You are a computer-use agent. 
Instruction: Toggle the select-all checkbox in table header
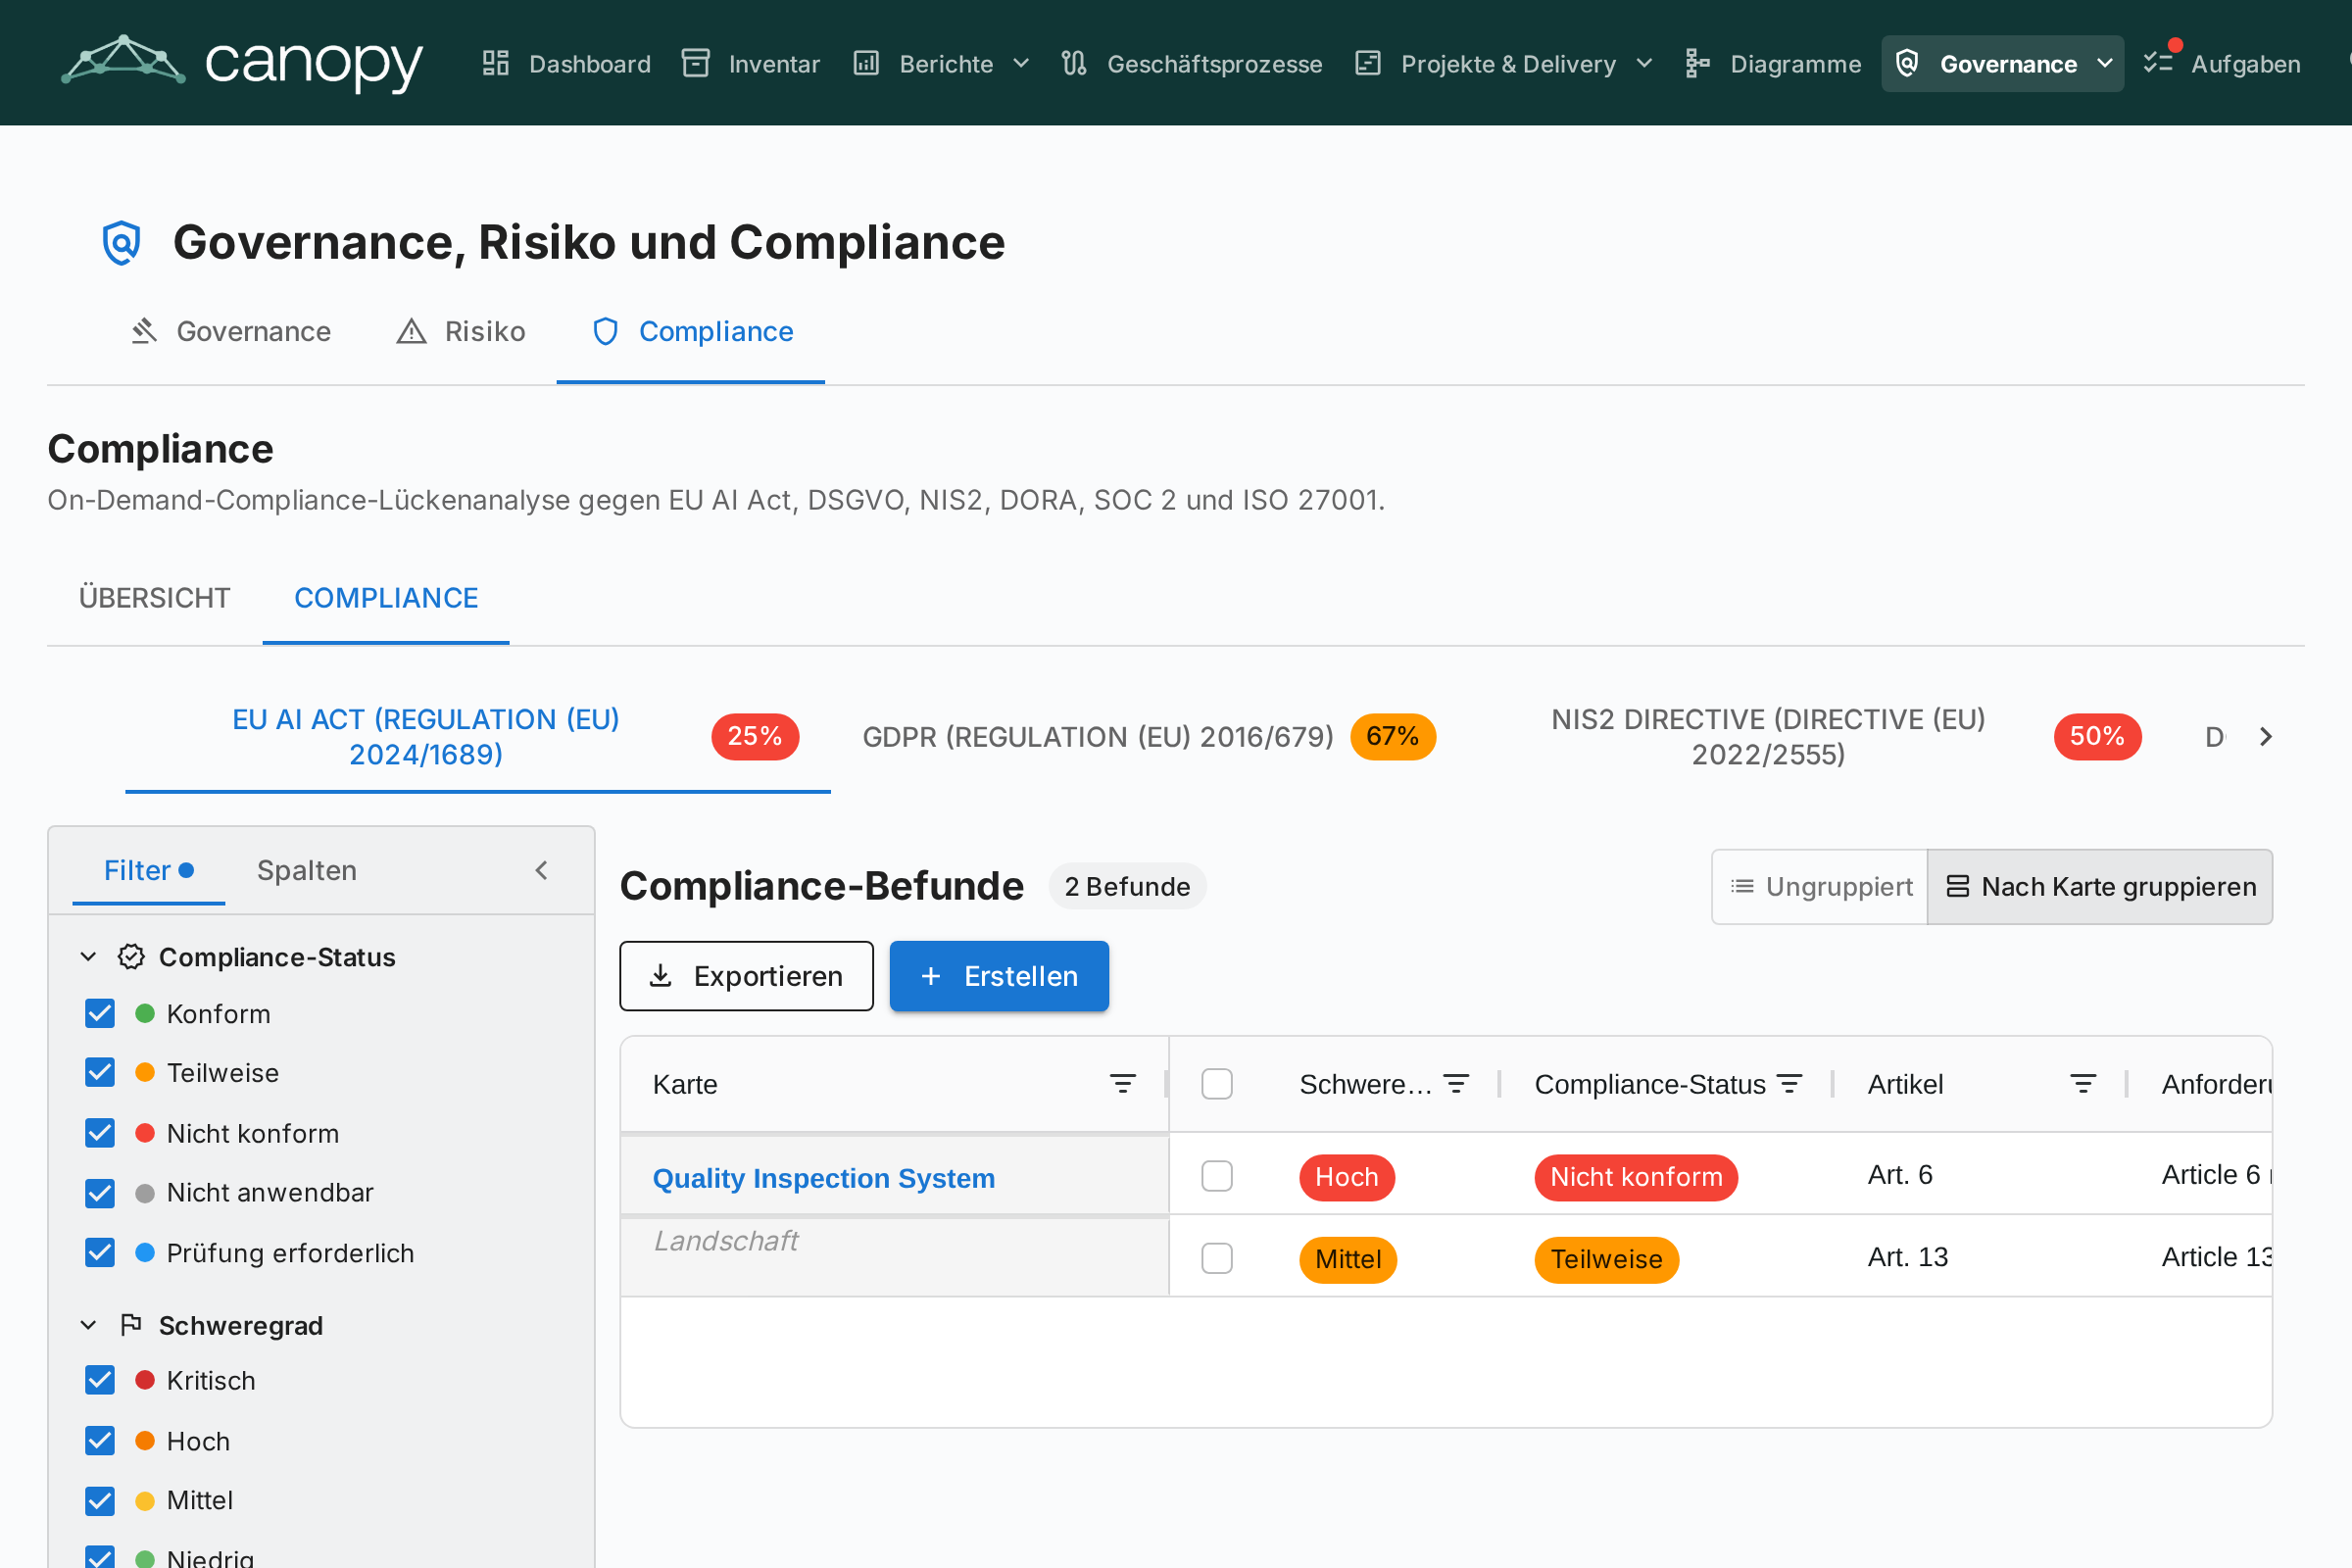[1217, 1084]
